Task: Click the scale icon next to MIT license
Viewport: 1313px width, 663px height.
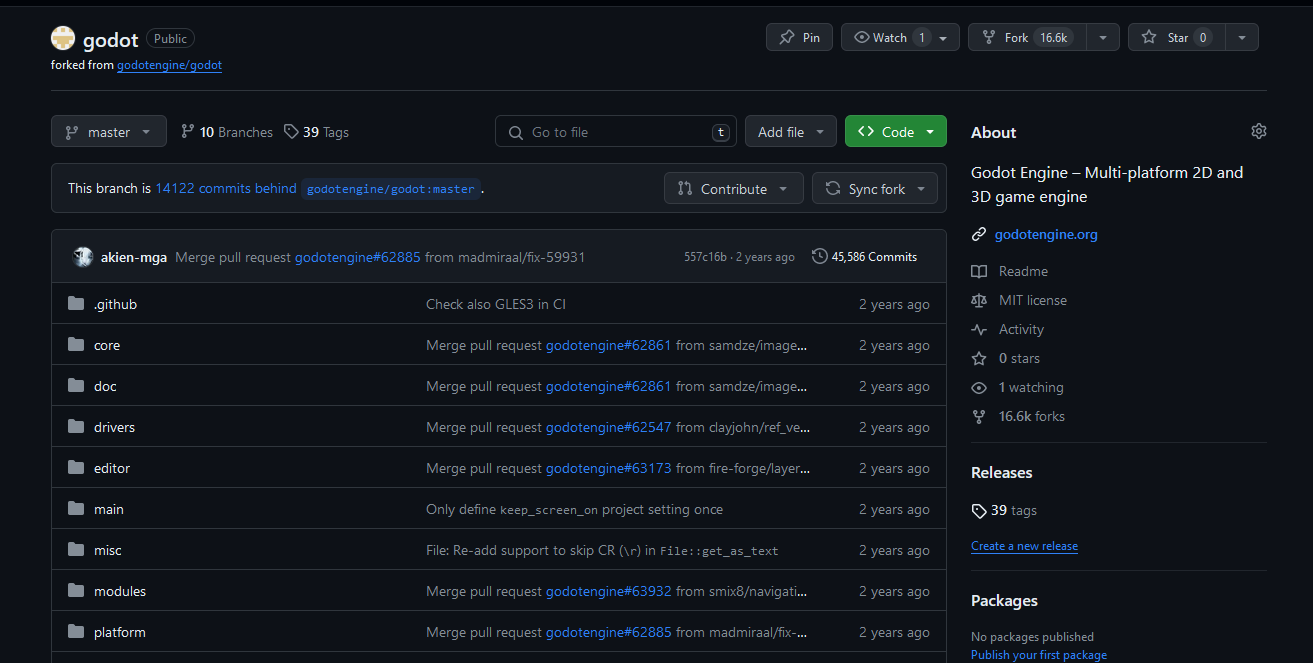Action: point(979,300)
